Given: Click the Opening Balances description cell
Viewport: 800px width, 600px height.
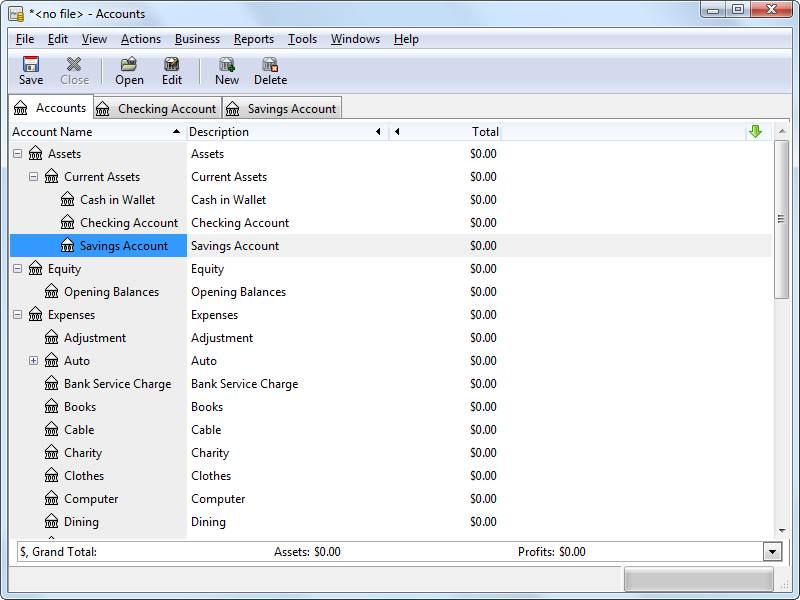Looking at the screenshot, I should tap(238, 292).
